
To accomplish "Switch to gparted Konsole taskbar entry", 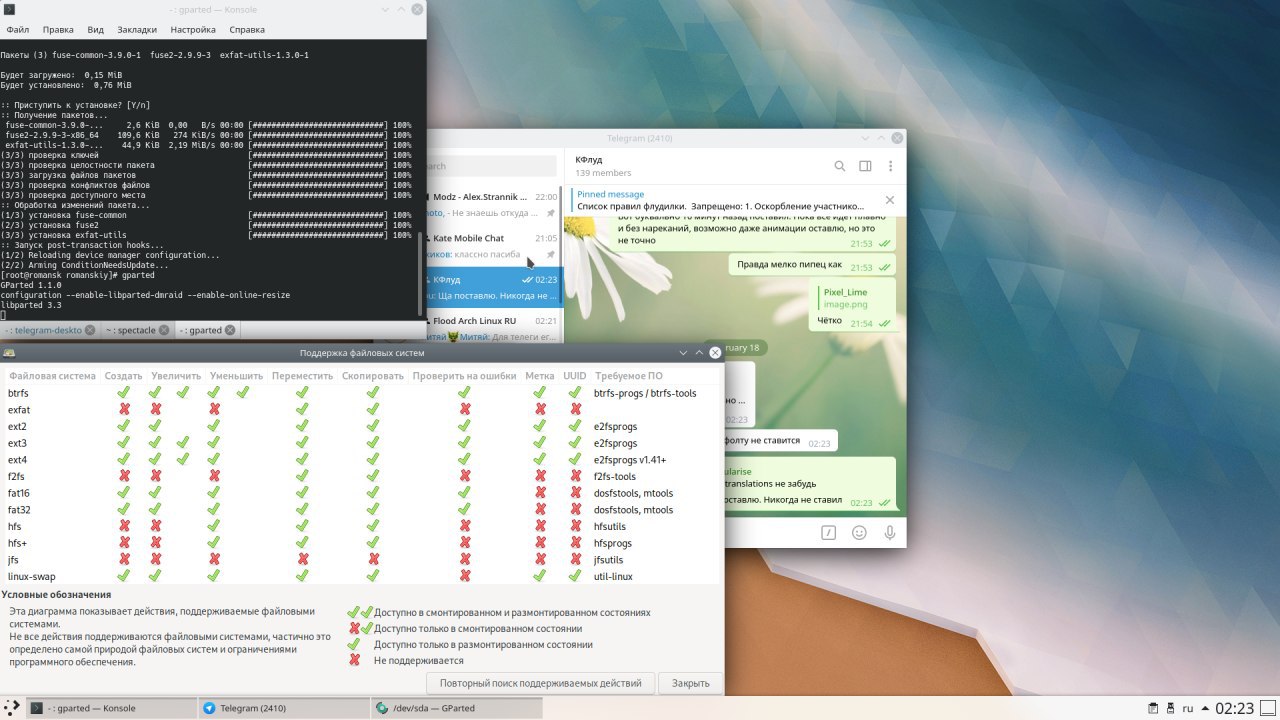I will coord(110,708).
